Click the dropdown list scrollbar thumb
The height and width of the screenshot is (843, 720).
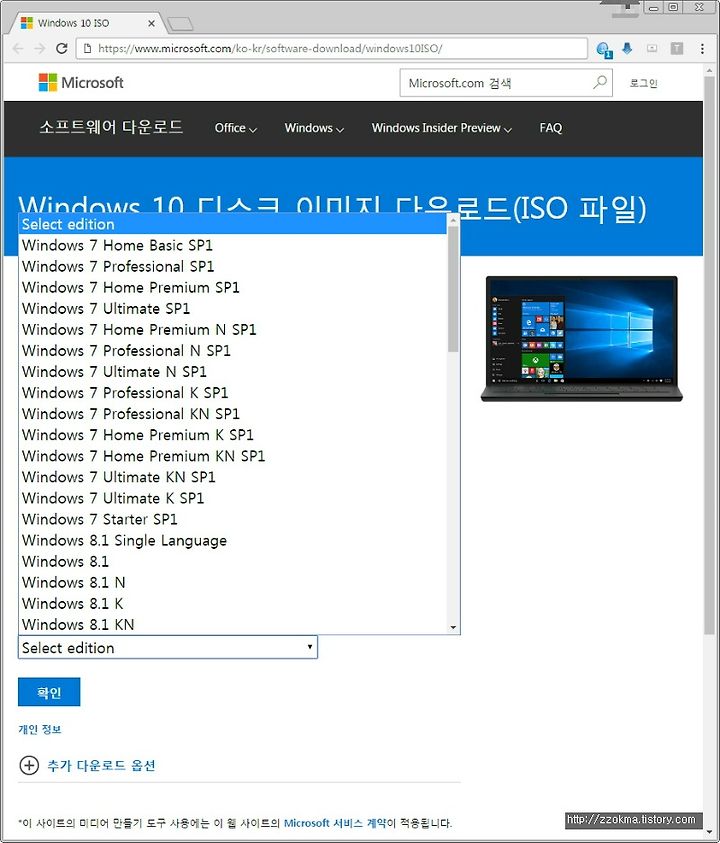coord(453,289)
